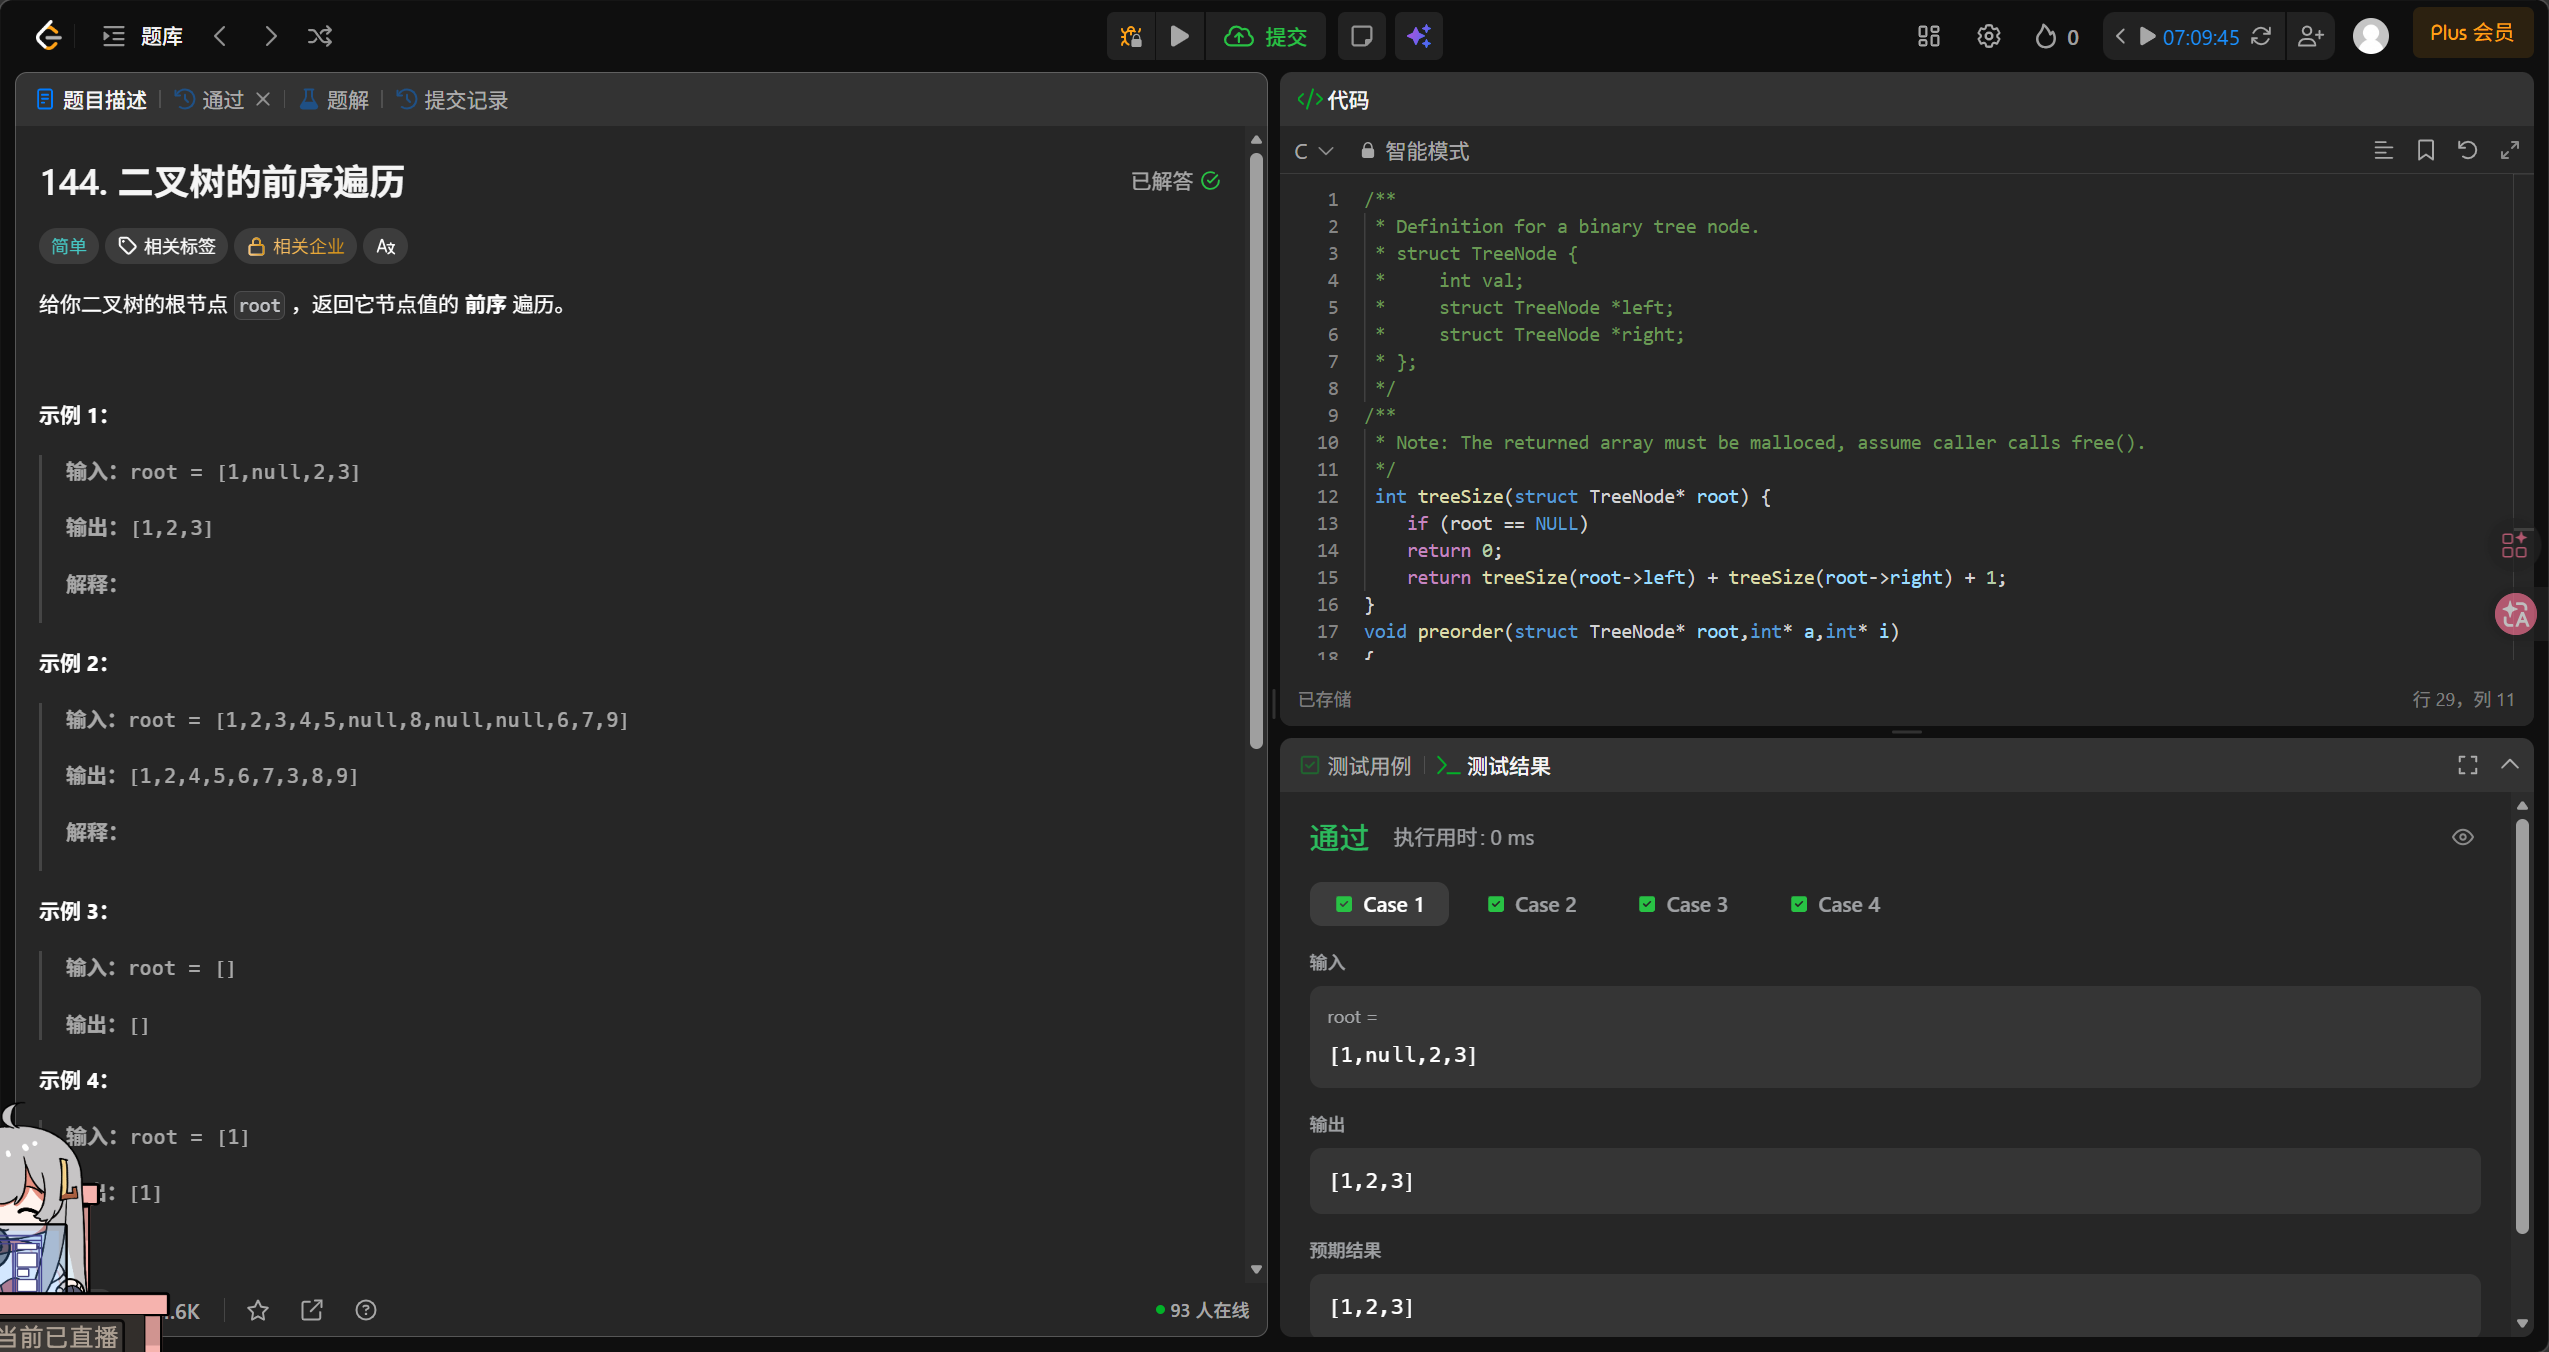Expand the 相关标签 related tags section

coord(167,247)
